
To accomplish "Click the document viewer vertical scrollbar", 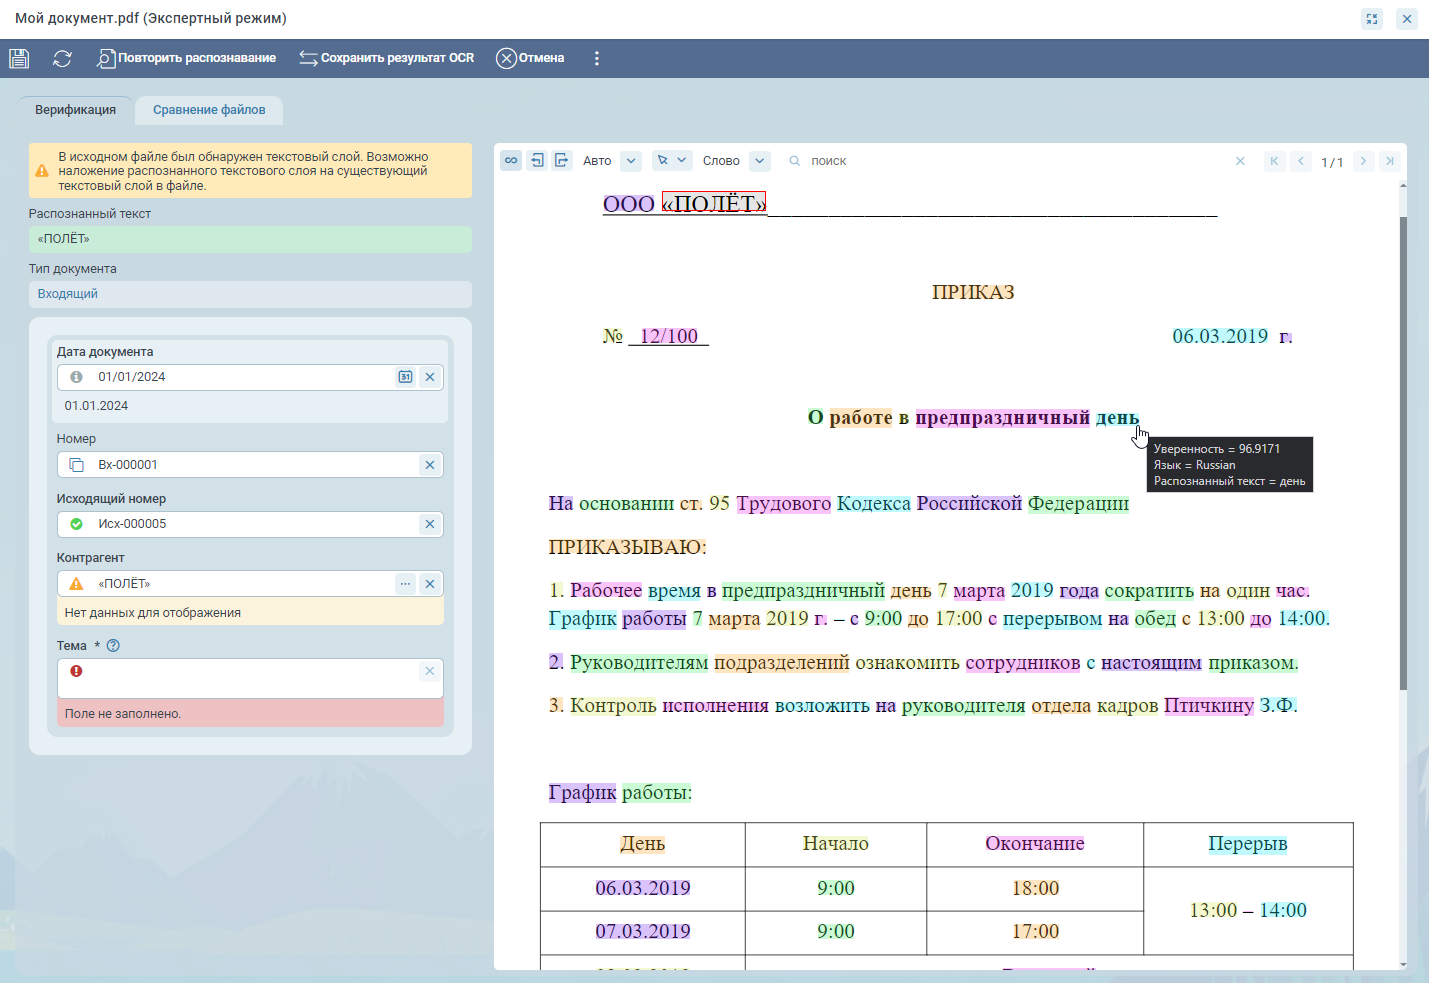I will pyautogui.click(x=1402, y=450).
